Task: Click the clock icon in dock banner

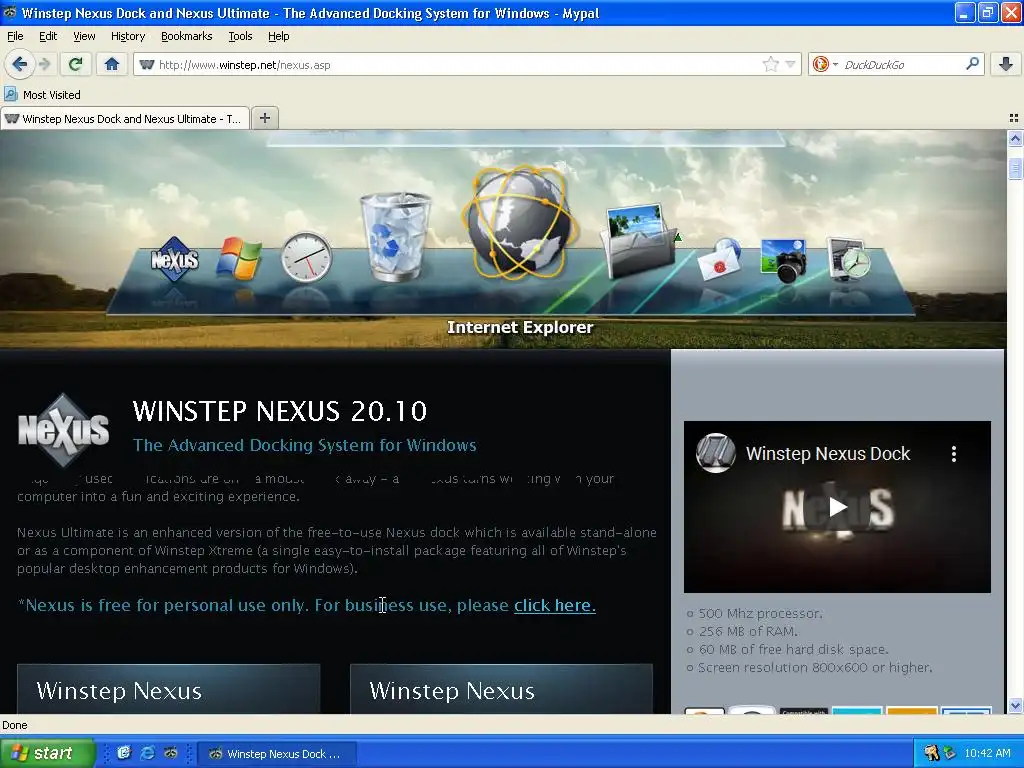Action: 306,257
